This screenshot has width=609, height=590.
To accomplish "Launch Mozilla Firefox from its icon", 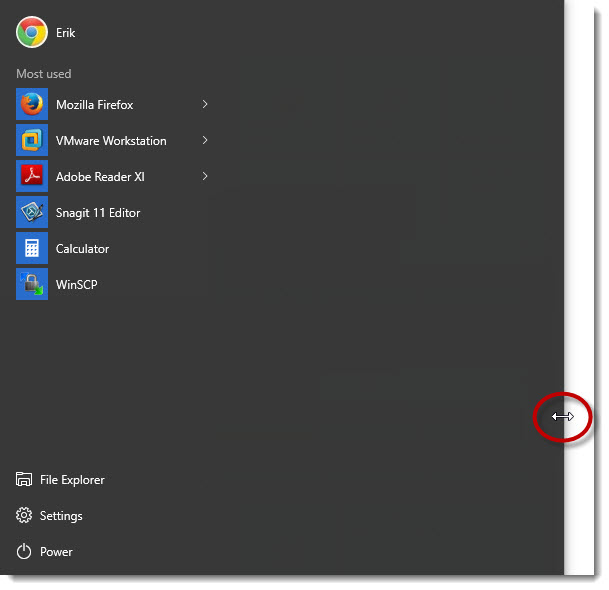I will (32, 104).
